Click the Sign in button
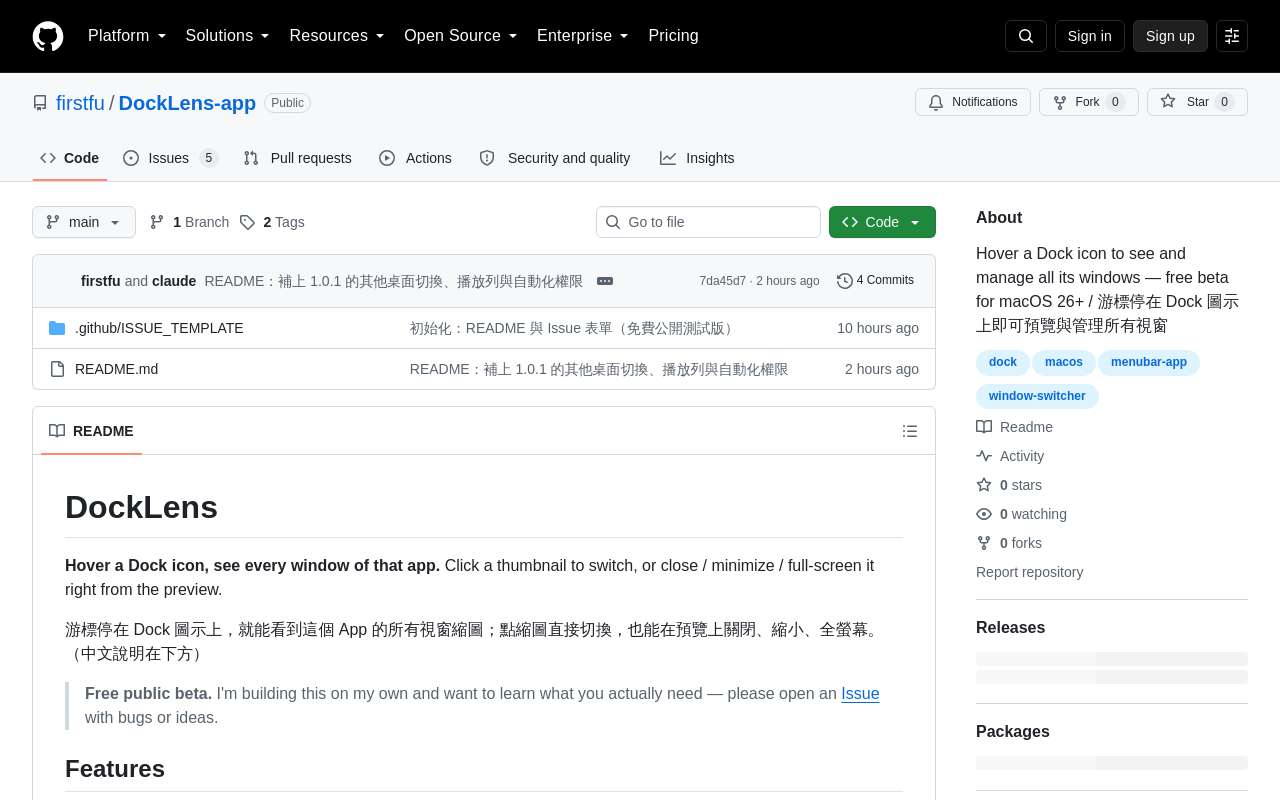This screenshot has height=800, width=1280. 1090,36
